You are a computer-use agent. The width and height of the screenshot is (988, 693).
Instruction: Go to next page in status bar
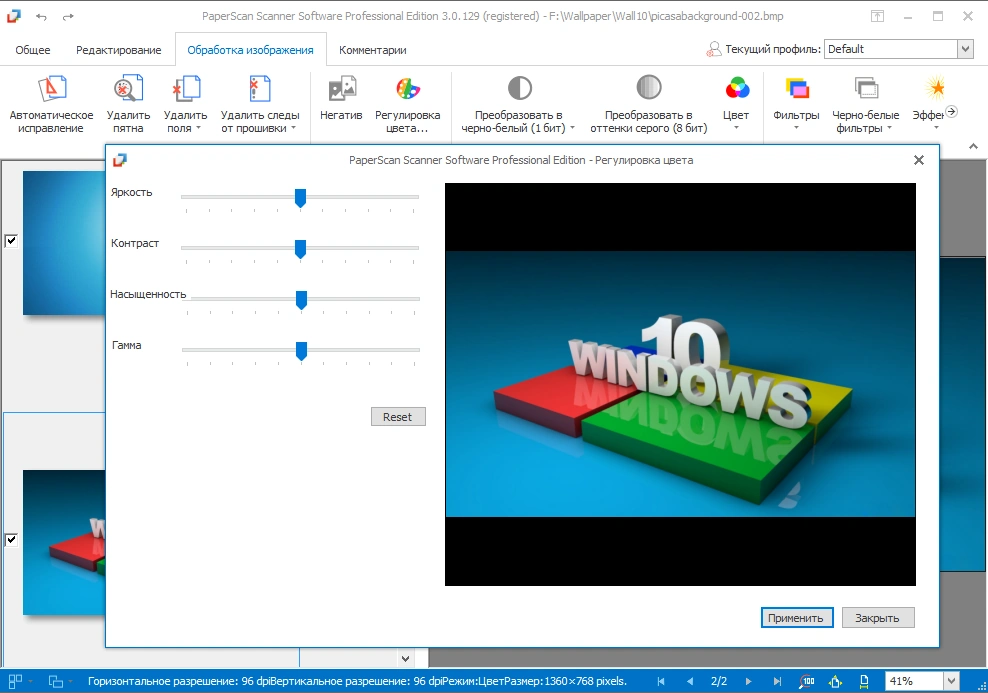(x=748, y=681)
